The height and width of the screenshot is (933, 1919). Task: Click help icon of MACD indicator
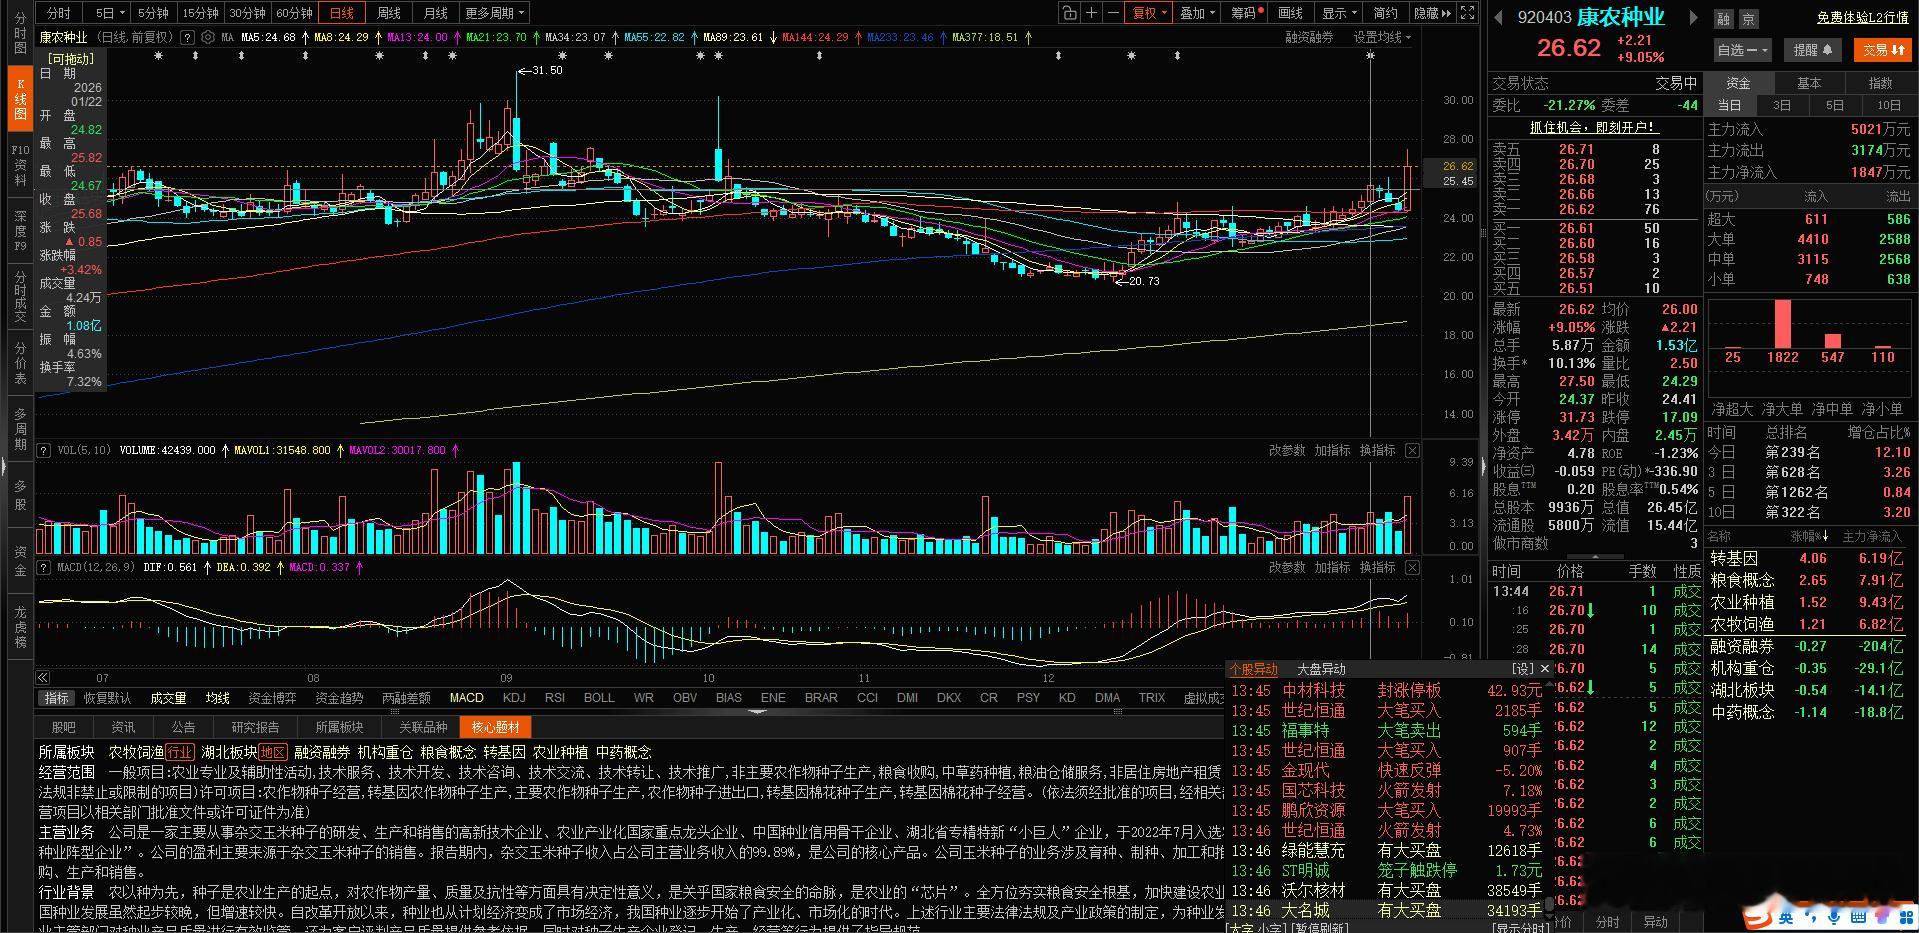click(x=44, y=568)
